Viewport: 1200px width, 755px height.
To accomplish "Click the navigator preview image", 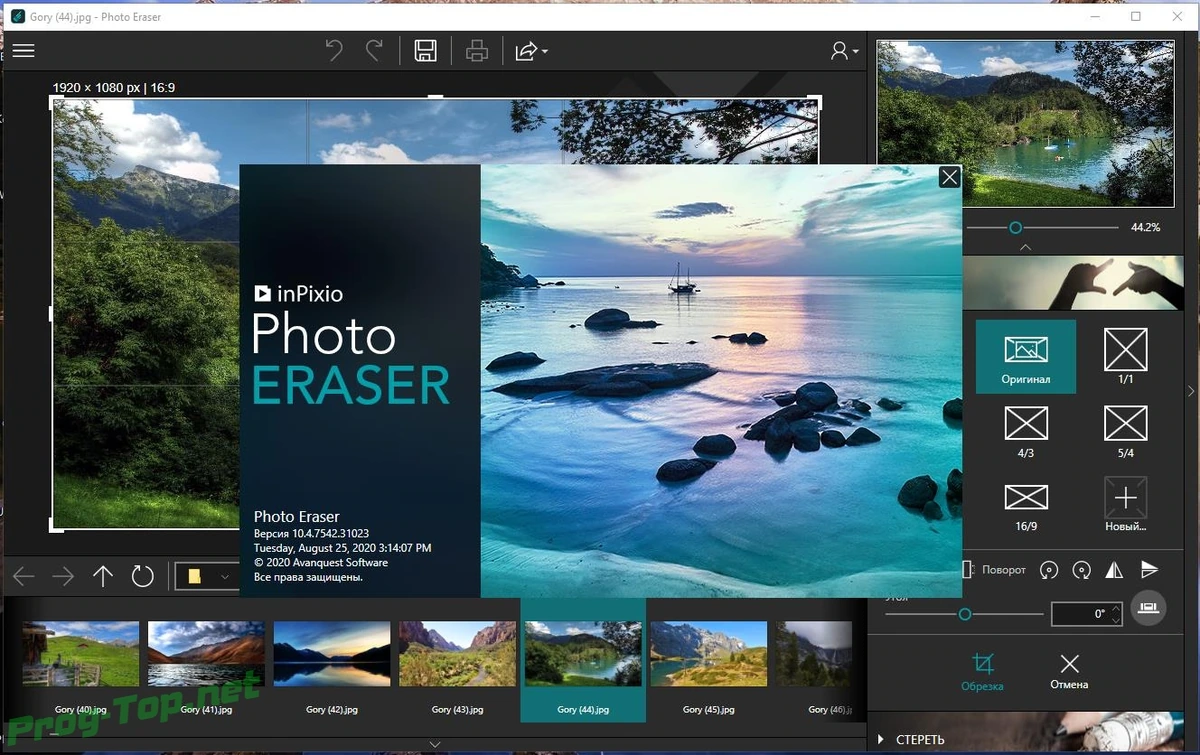I will 1025,123.
